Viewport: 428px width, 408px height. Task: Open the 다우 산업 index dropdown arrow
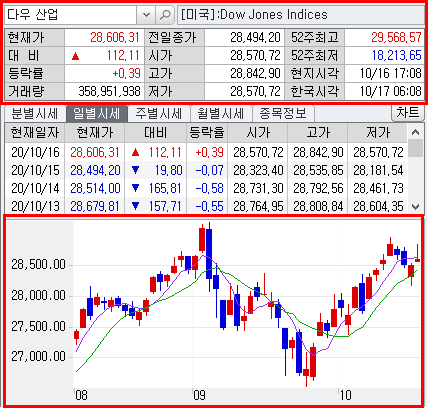(146, 15)
